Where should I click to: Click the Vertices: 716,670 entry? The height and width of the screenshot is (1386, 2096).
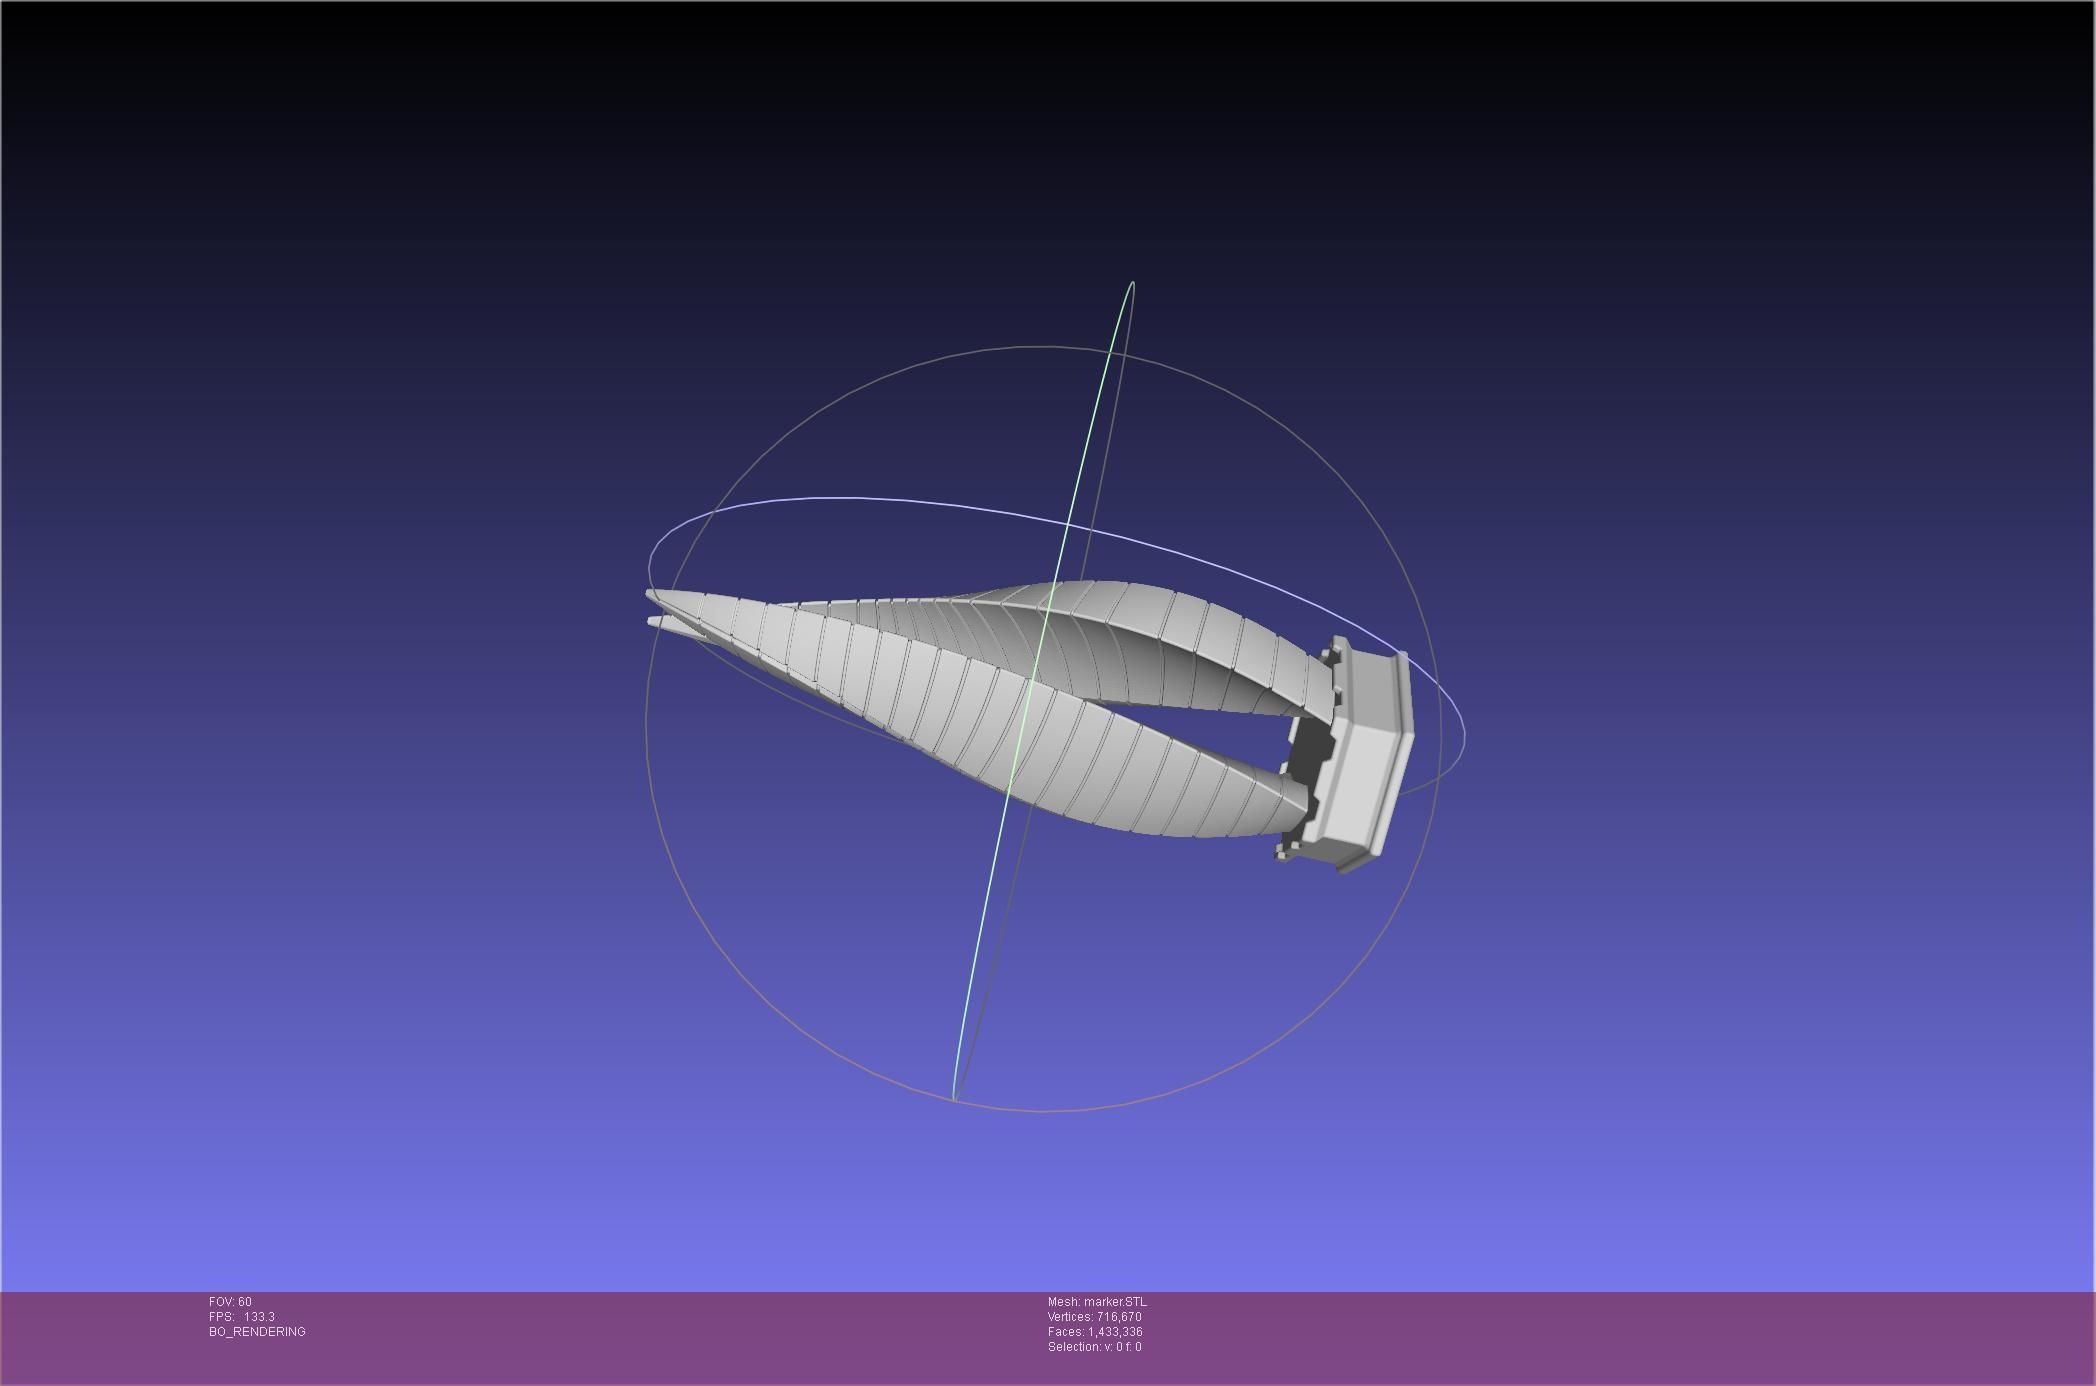pos(1094,1317)
